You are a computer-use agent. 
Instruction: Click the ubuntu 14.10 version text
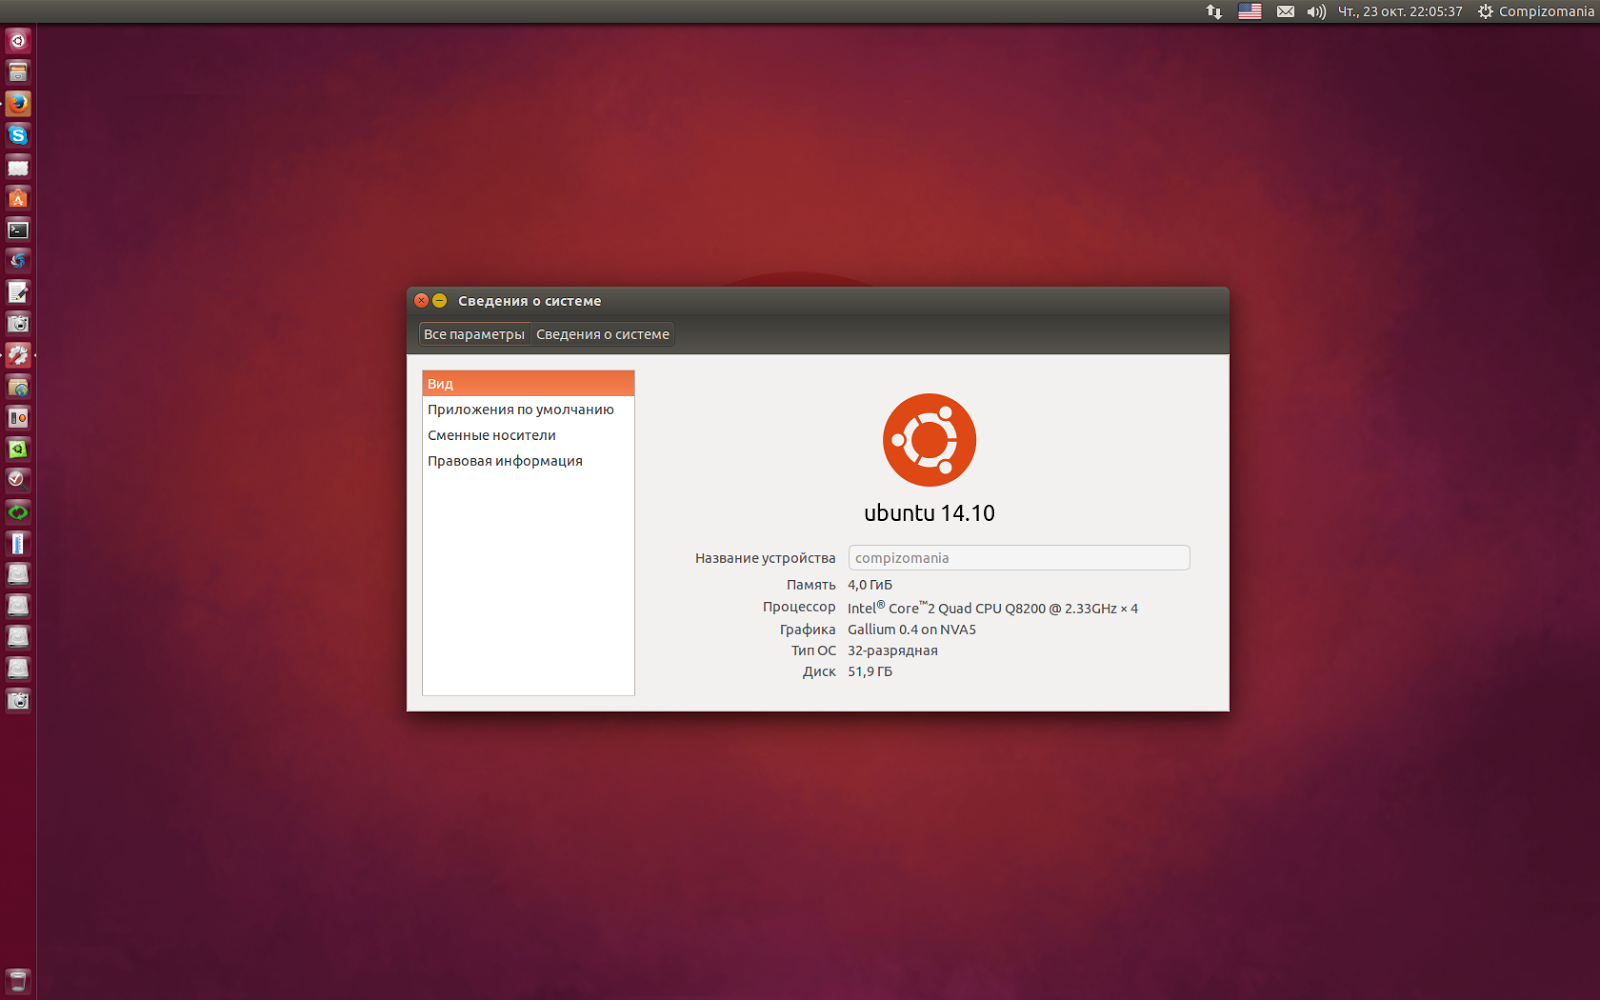point(929,513)
